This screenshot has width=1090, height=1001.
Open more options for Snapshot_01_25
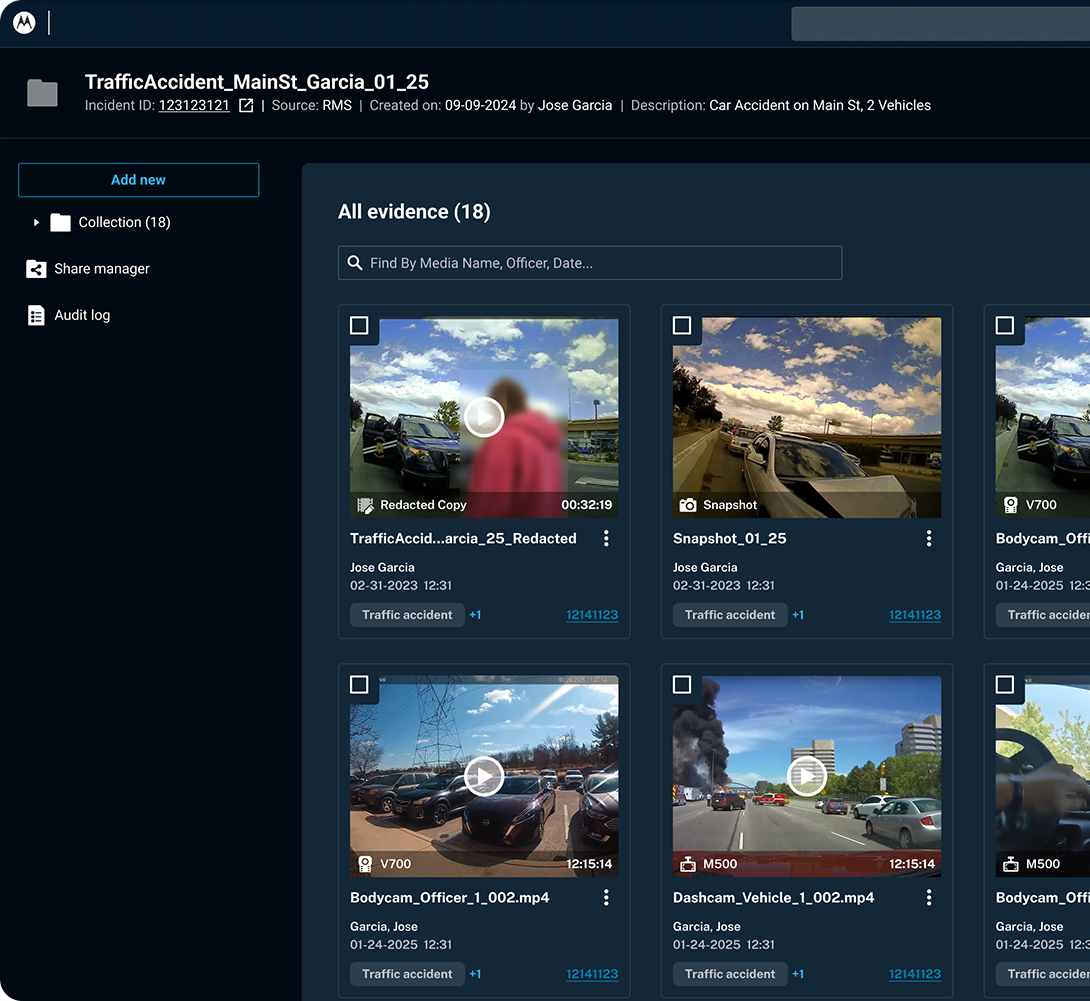tap(929, 539)
